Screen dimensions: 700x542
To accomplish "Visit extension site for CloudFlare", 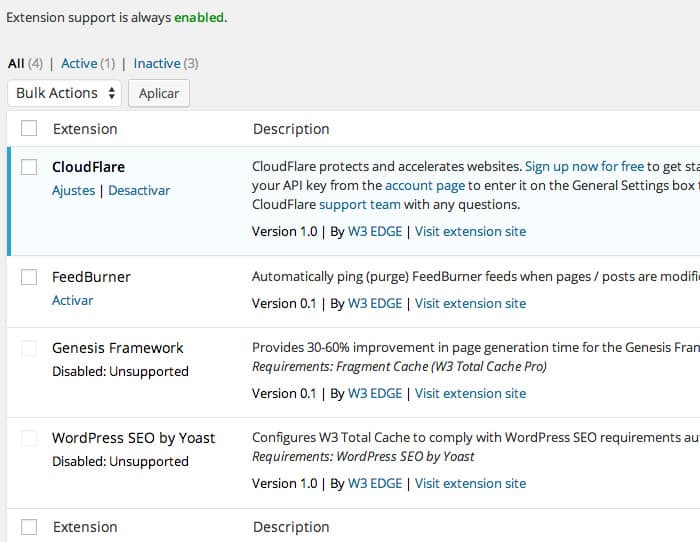I will tap(471, 232).
